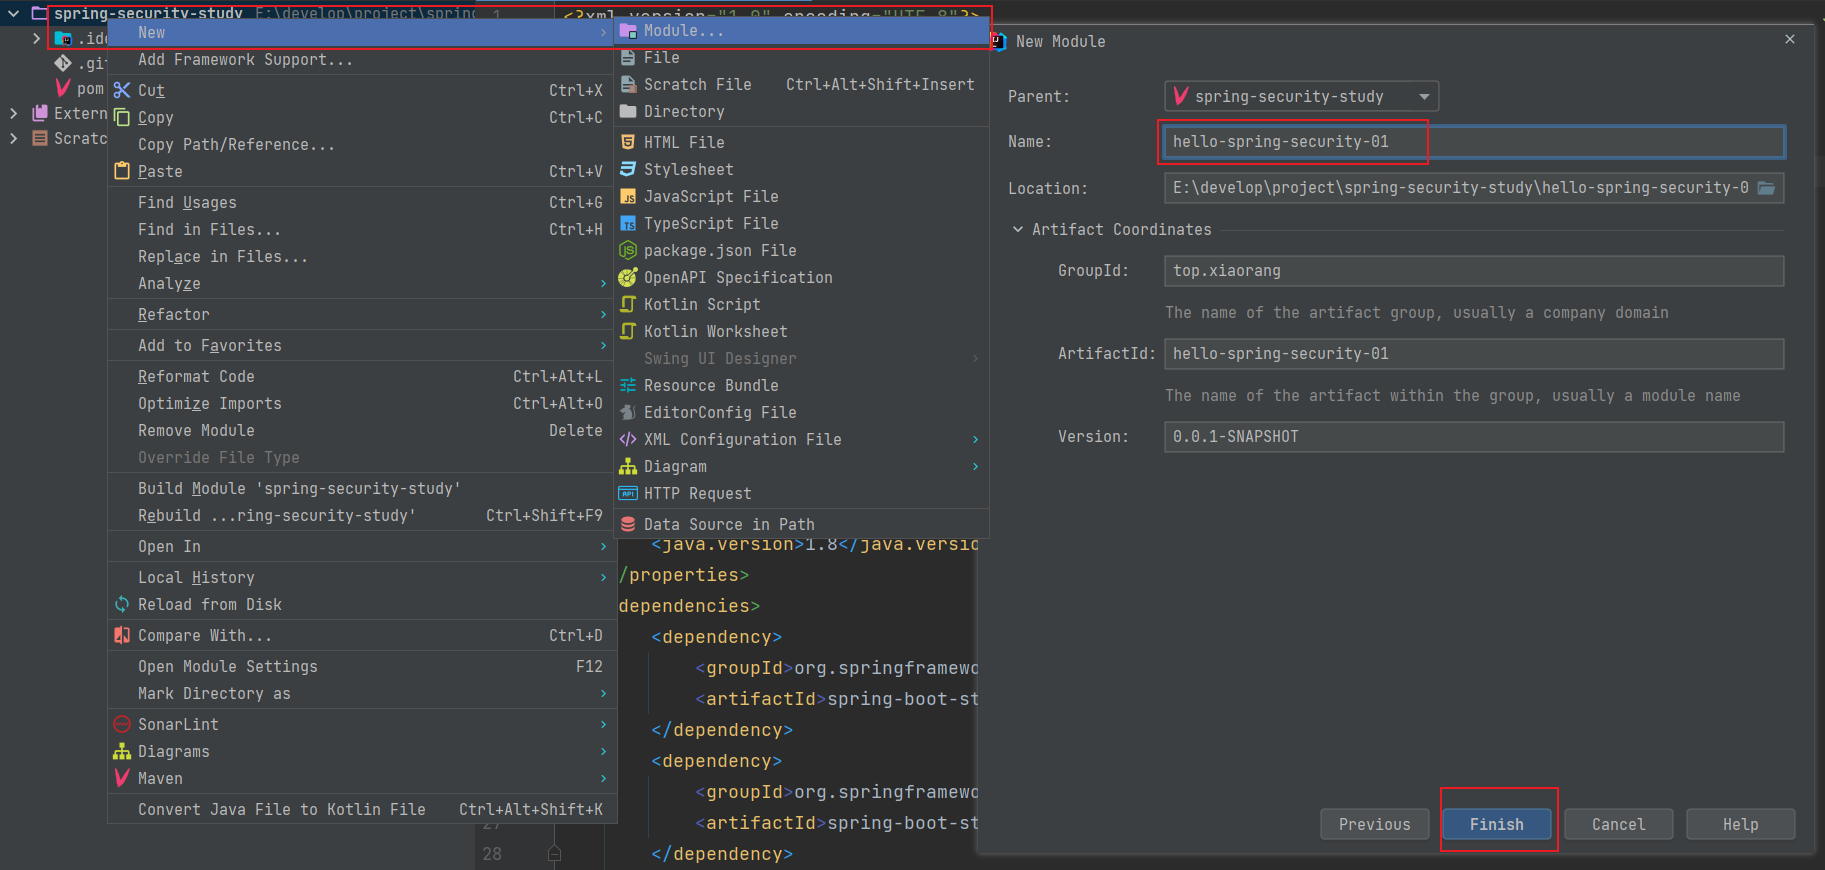Click the folder browse icon in Location field
The height and width of the screenshot is (870, 1825).
click(x=1766, y=188)
